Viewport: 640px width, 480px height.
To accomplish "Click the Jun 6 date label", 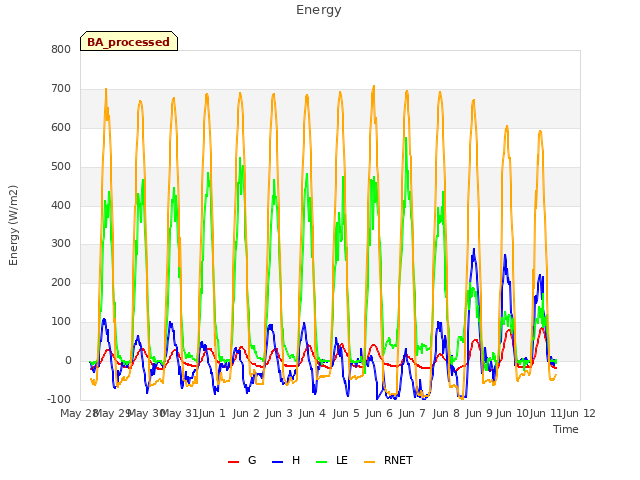I will [379, 413].
